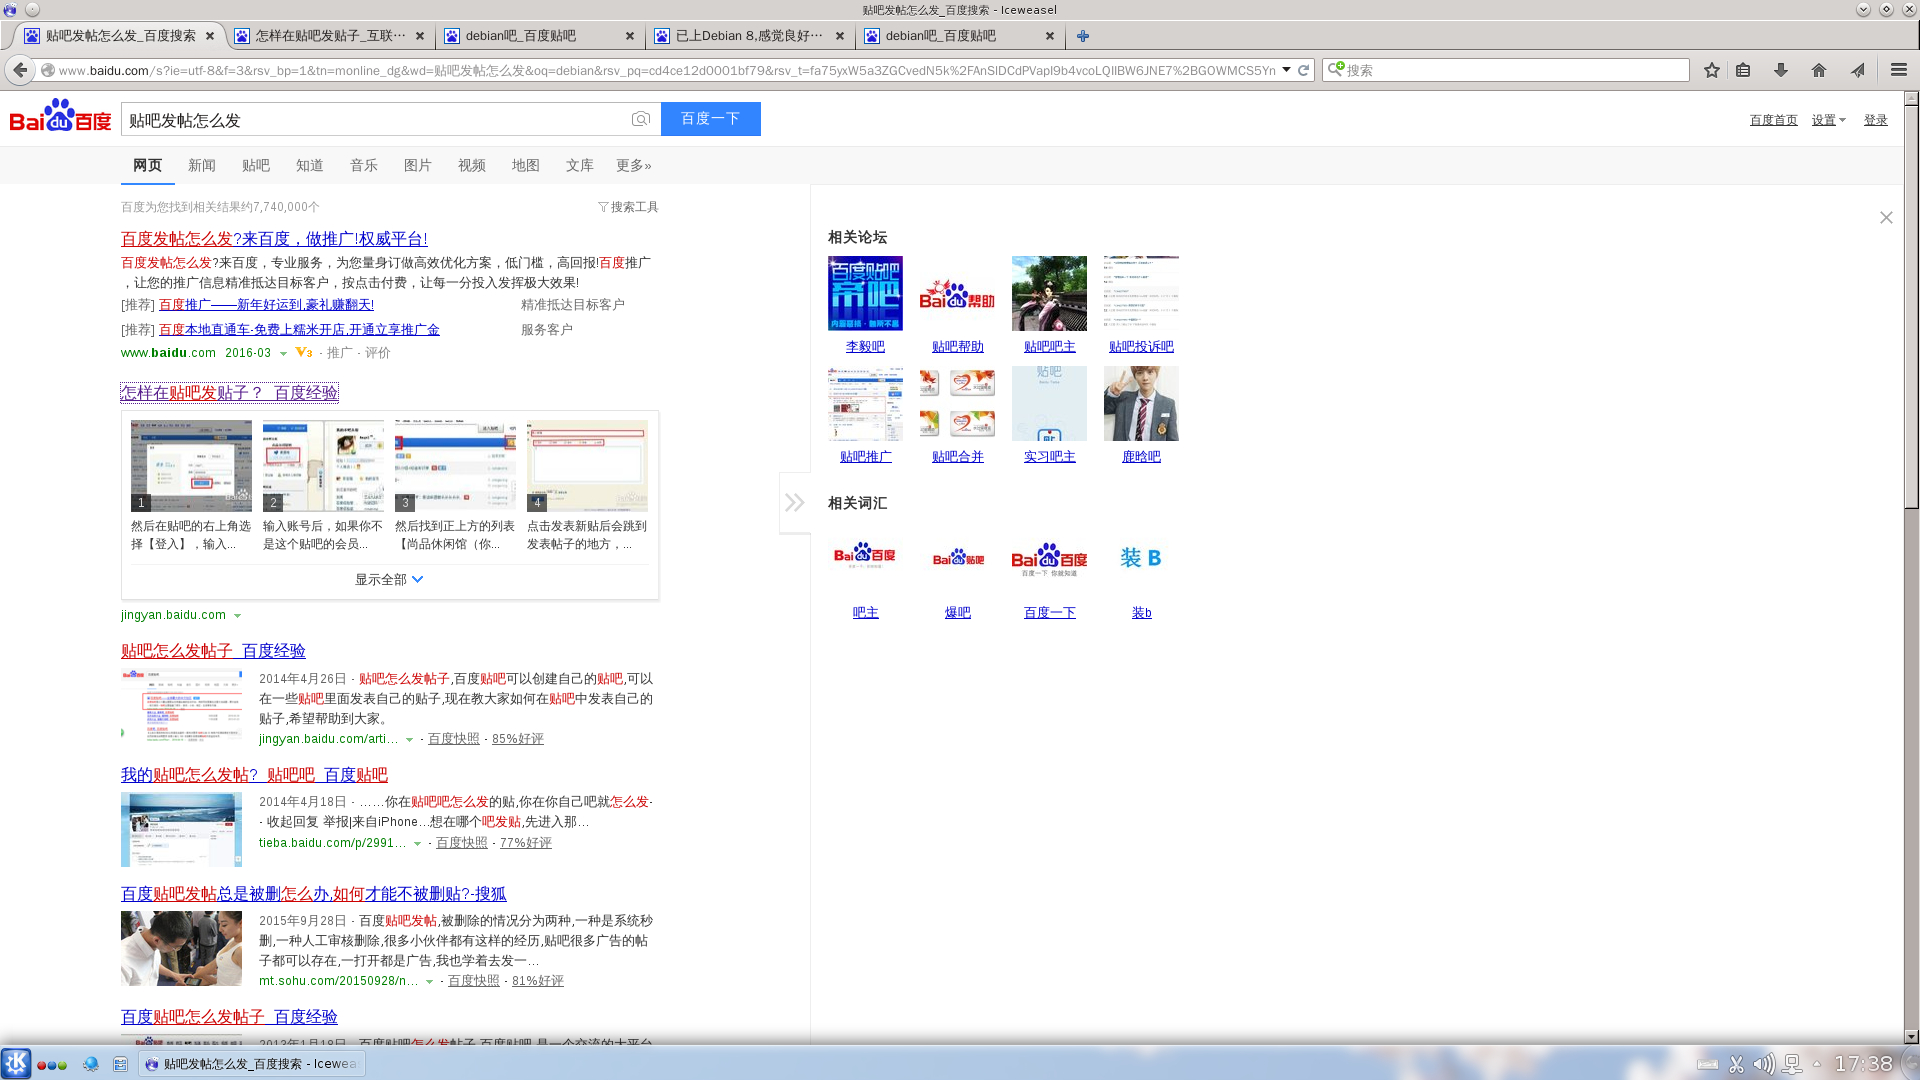Open the downloads arrow icon
This screenshot has height=1080, width=1920.
pos(1781,70)
